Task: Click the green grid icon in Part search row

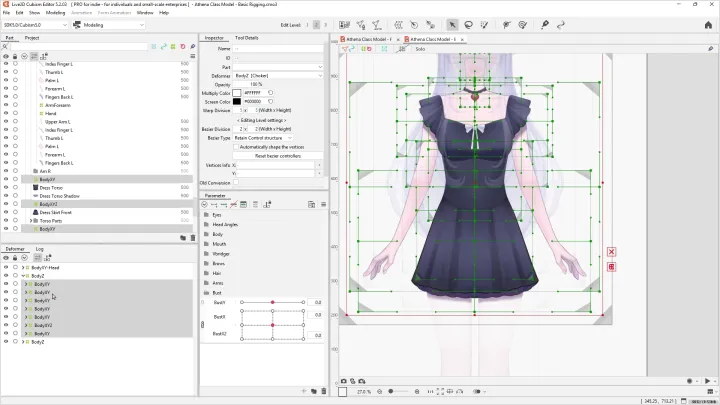Action: click(x=173, y=46)
